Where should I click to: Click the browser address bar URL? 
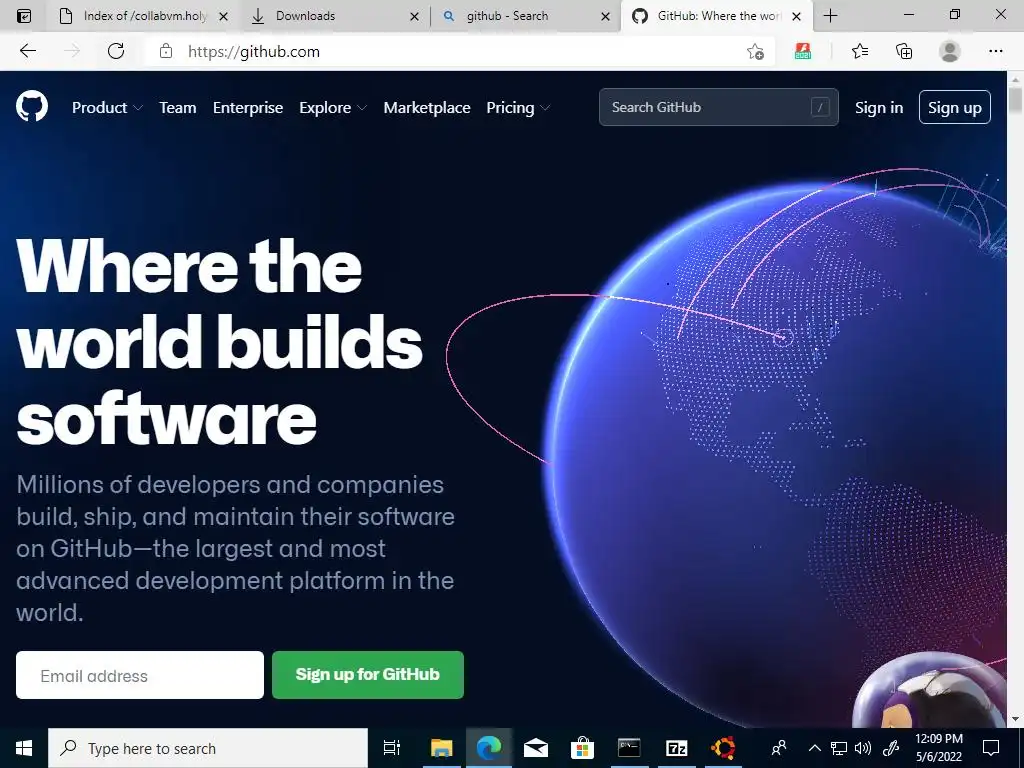[254, 52]
